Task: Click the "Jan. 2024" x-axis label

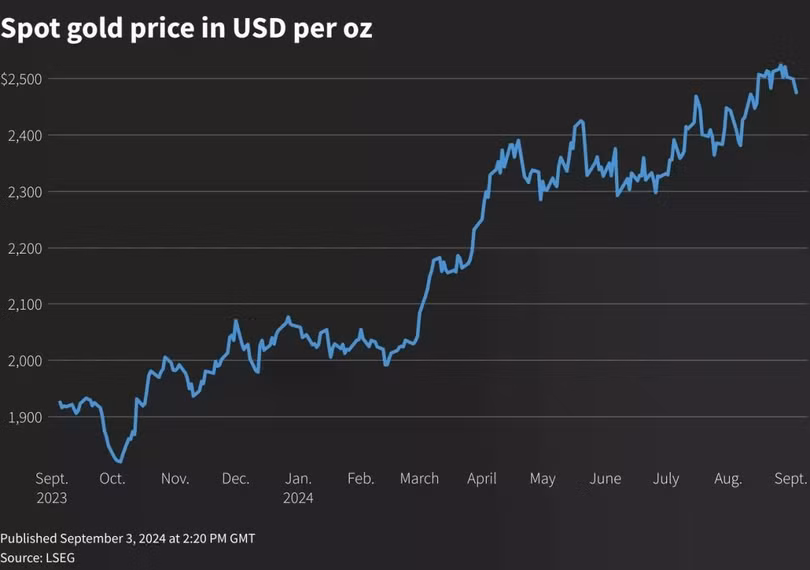Action: coord(299,487)
